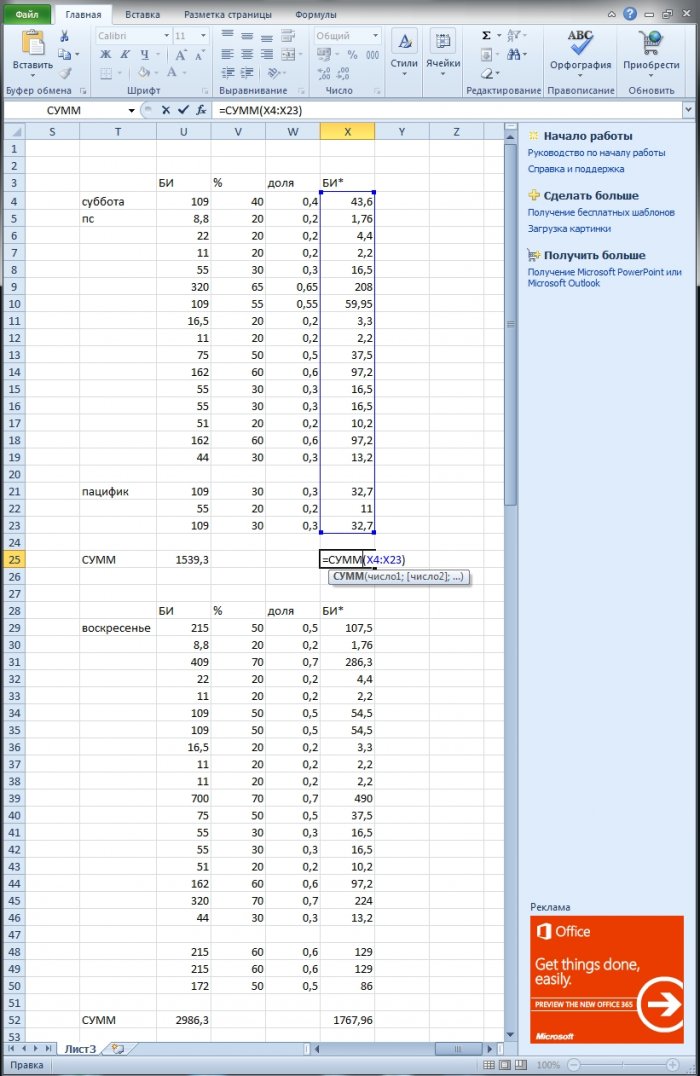Viewport: 700px width, 1076px height.
Task: Click the Format Painter brush icon
Action: tap(65, 73)
